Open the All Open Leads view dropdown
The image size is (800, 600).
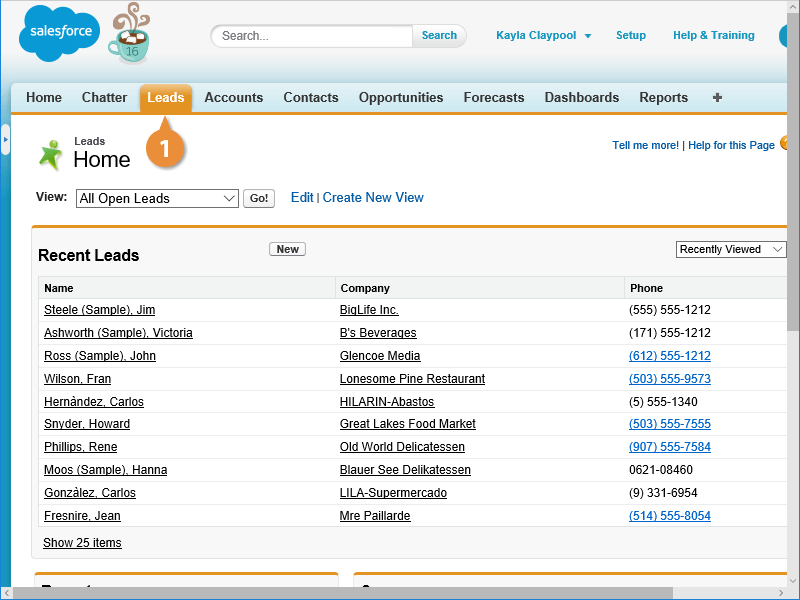pyautogui.click(x=157, y=198)
